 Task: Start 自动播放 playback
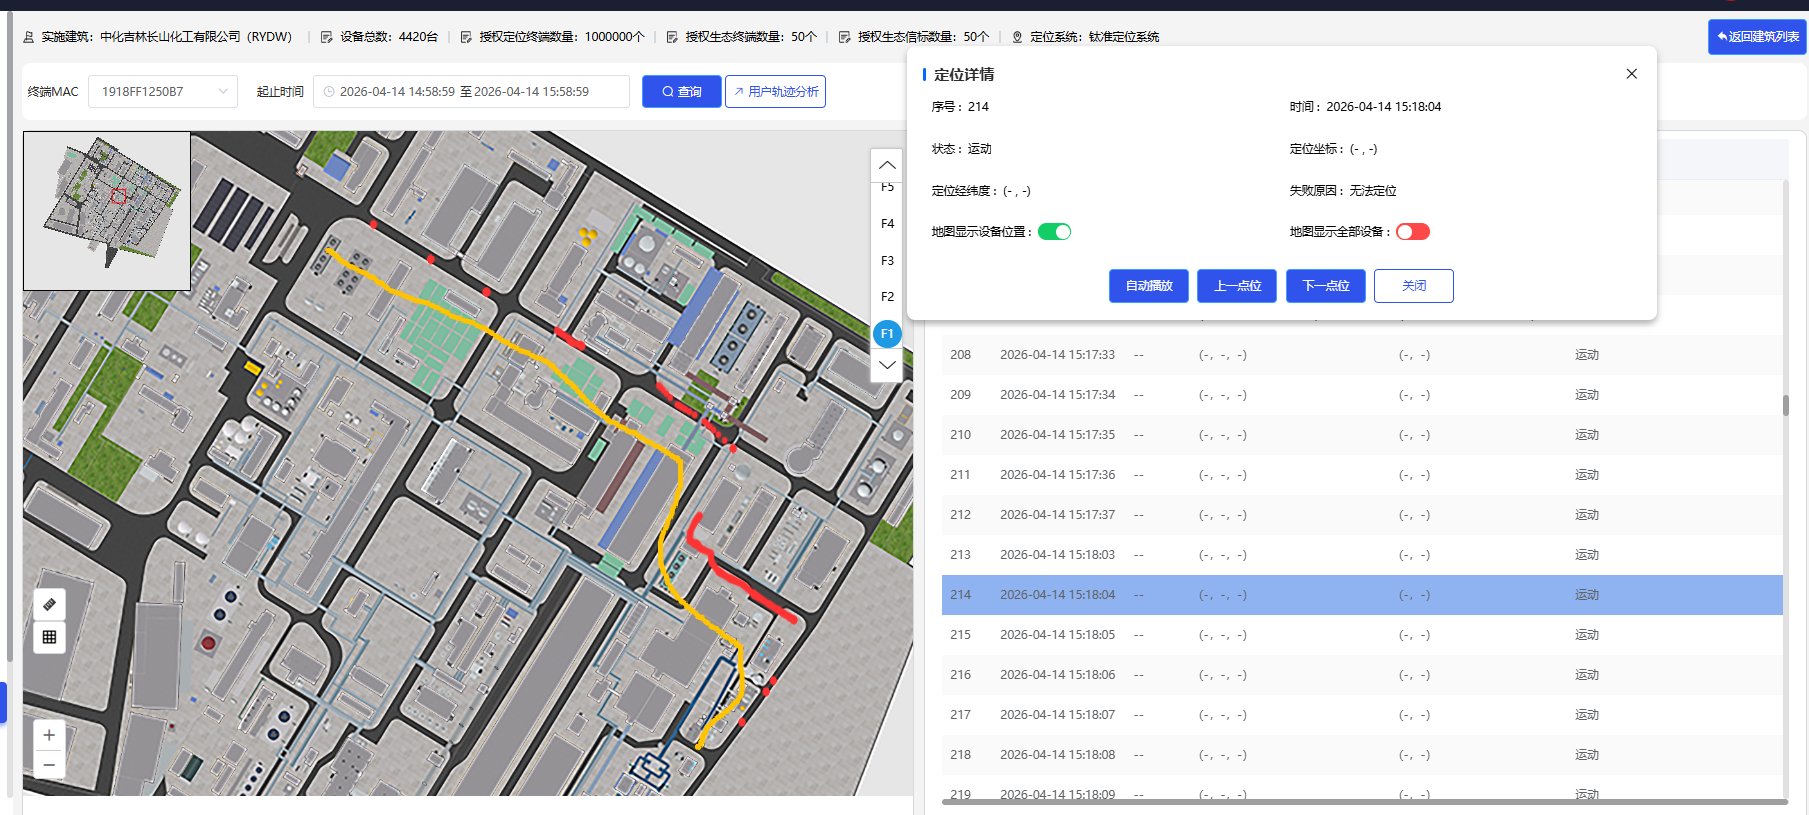pyautogui.click(x=1149, y=286)
